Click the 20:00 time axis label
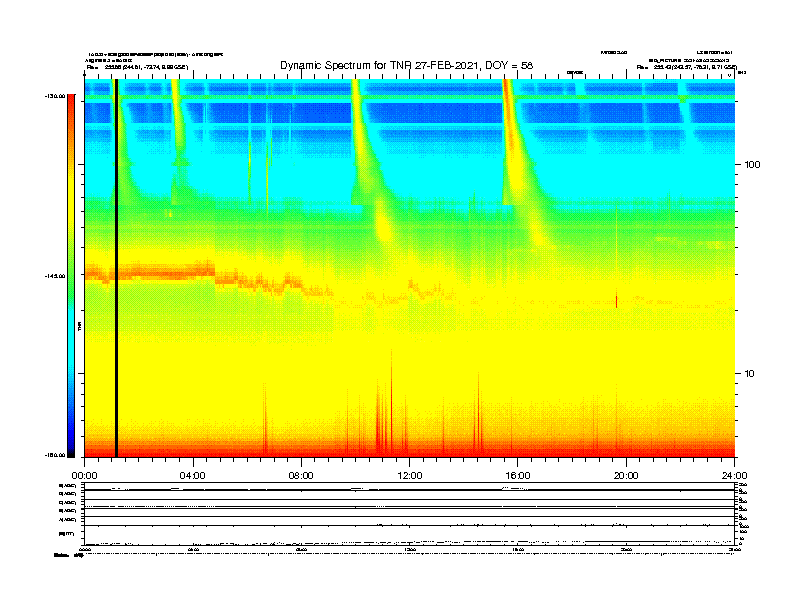792x612 pixels. coord(626,476)
